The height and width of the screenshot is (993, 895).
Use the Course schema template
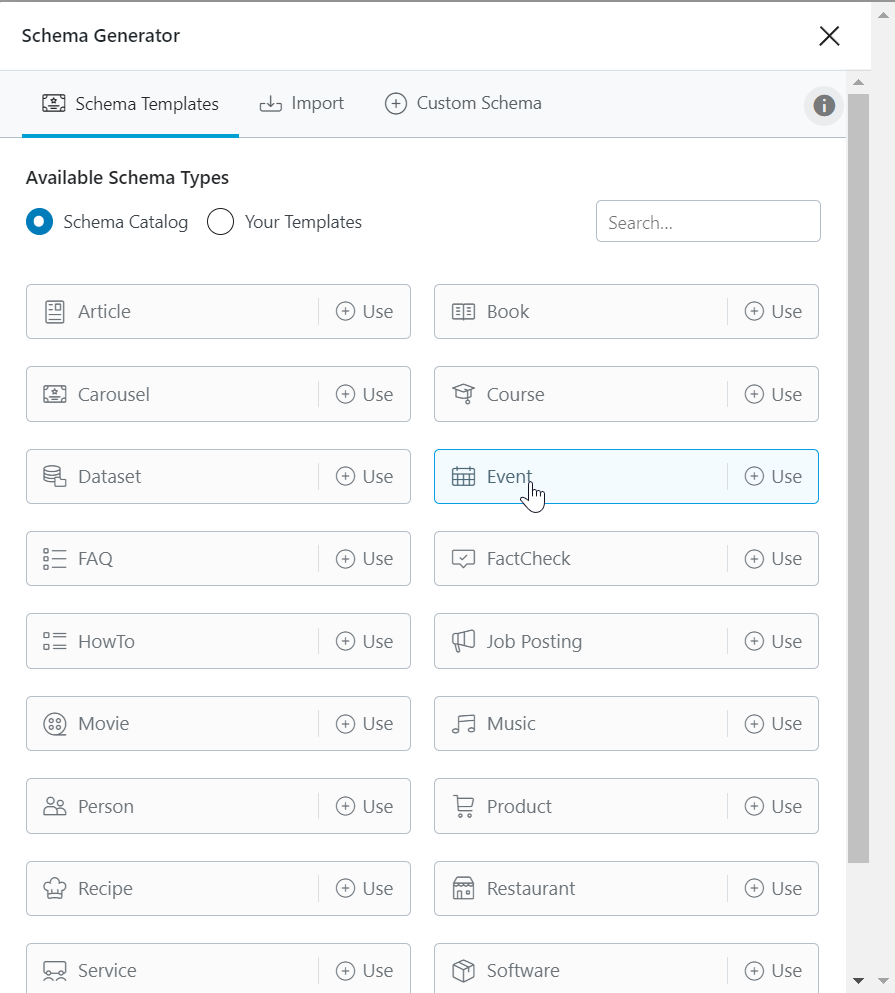[x=773, y=394]
